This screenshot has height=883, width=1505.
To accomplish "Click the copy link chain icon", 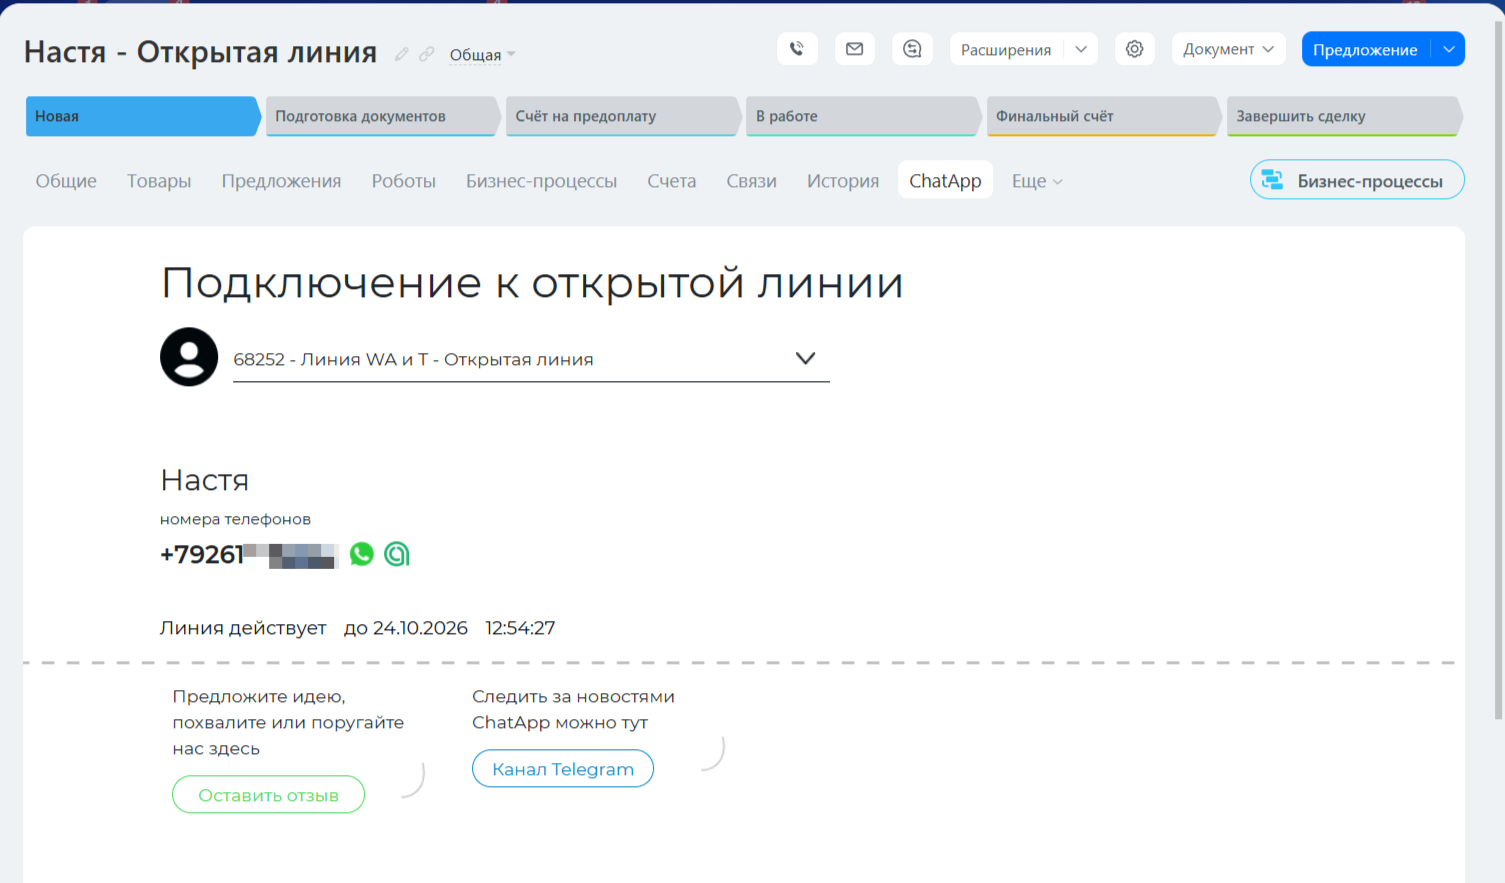I will 427,54.
